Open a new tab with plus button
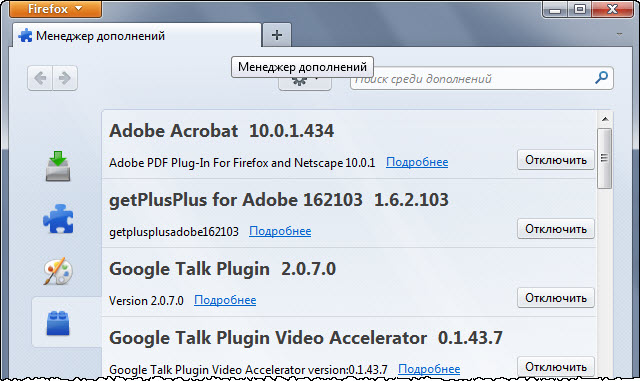Screen dimensions: 641x381 coord(277,35)
